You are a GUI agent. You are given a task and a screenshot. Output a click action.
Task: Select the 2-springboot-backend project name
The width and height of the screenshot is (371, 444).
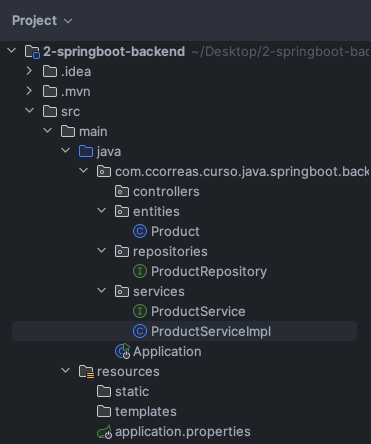pos(114,52)
